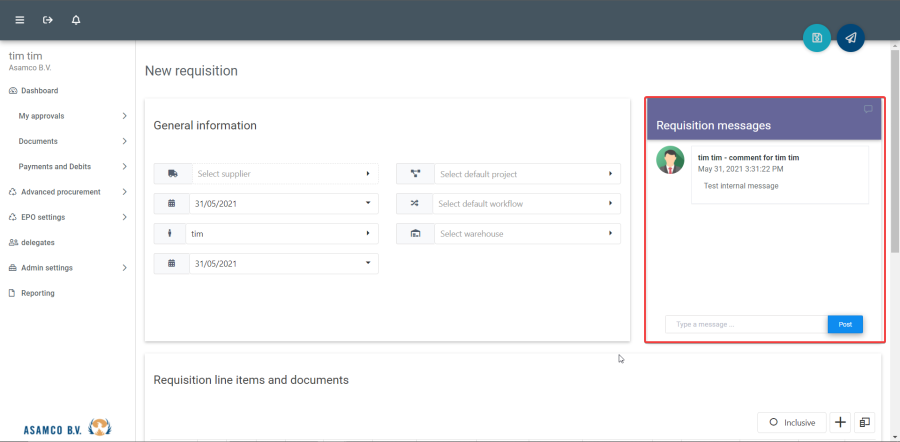Open the Select warehouse dropdown
This screenshot has height=442, width=900.
pos(524,234)
